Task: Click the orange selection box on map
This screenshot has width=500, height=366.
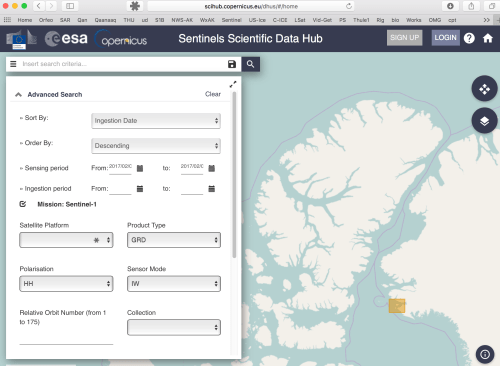Action: coord(397,306)
